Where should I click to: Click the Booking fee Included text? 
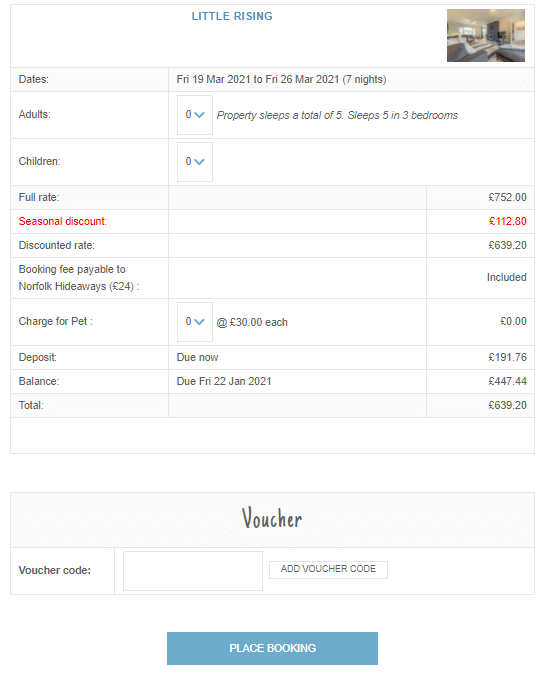click(x=506, y=278)
